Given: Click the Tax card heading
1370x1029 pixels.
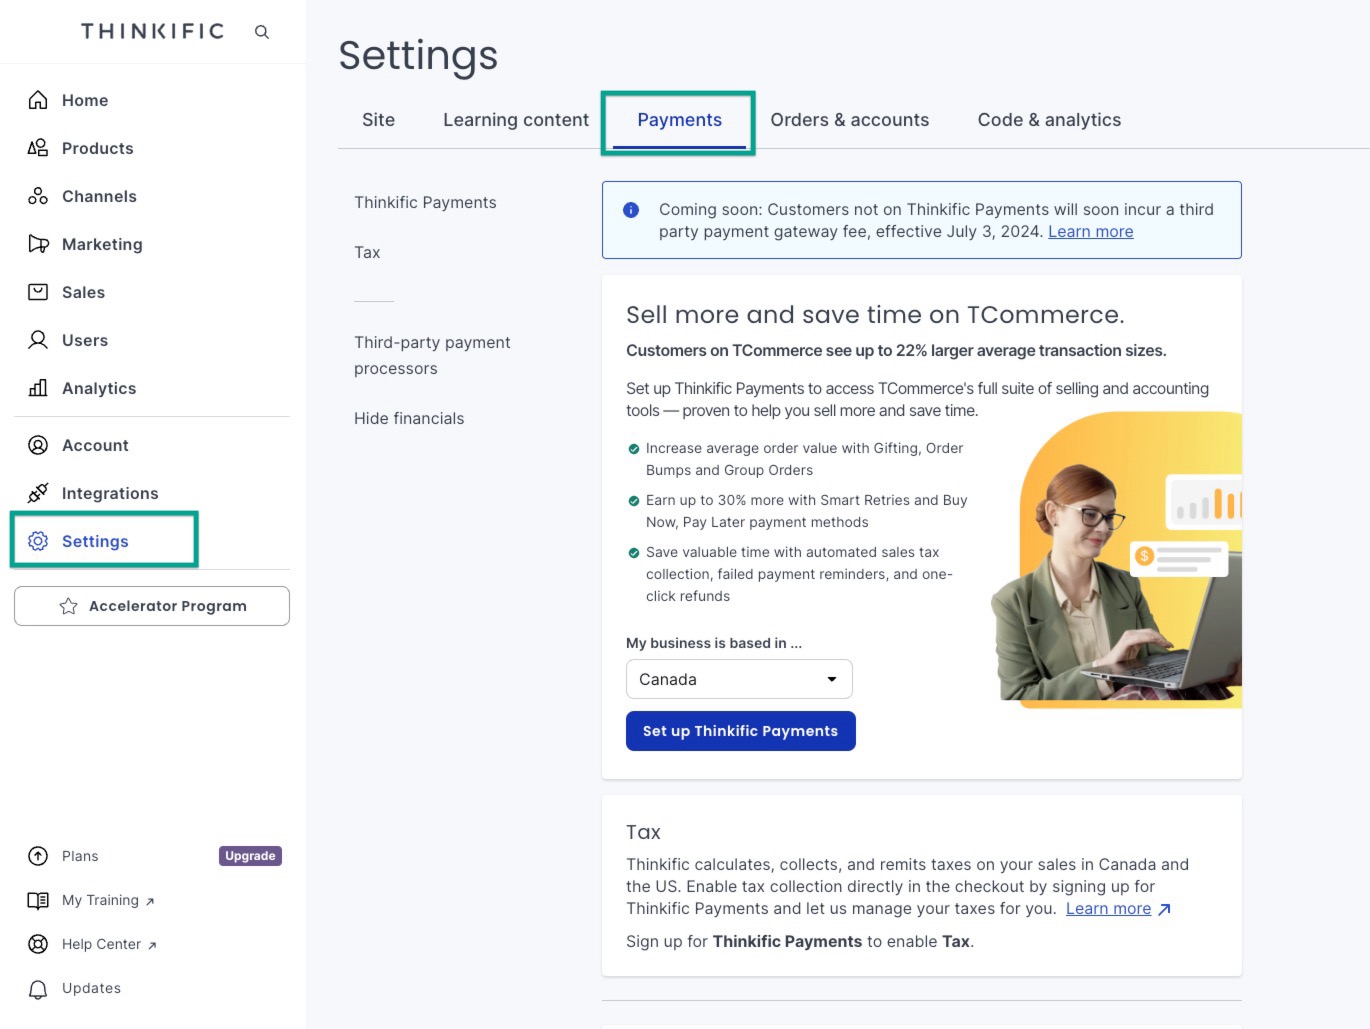Looking at the screenshot, I should pyautogui.click(x=643, y=832).
